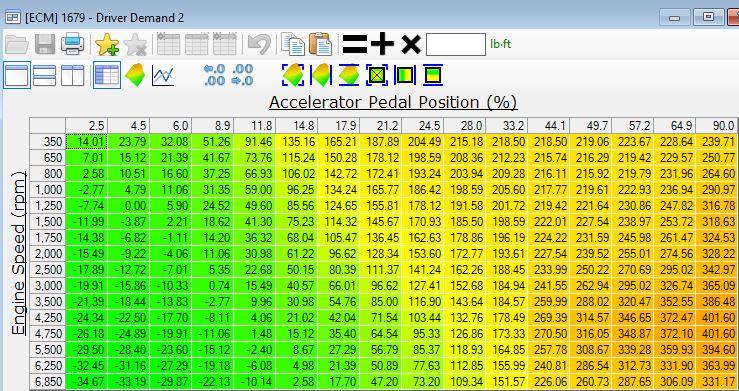Remove favorite using the greyed star icon
Viewport: 739px width, 391px height.
[135, 45]
